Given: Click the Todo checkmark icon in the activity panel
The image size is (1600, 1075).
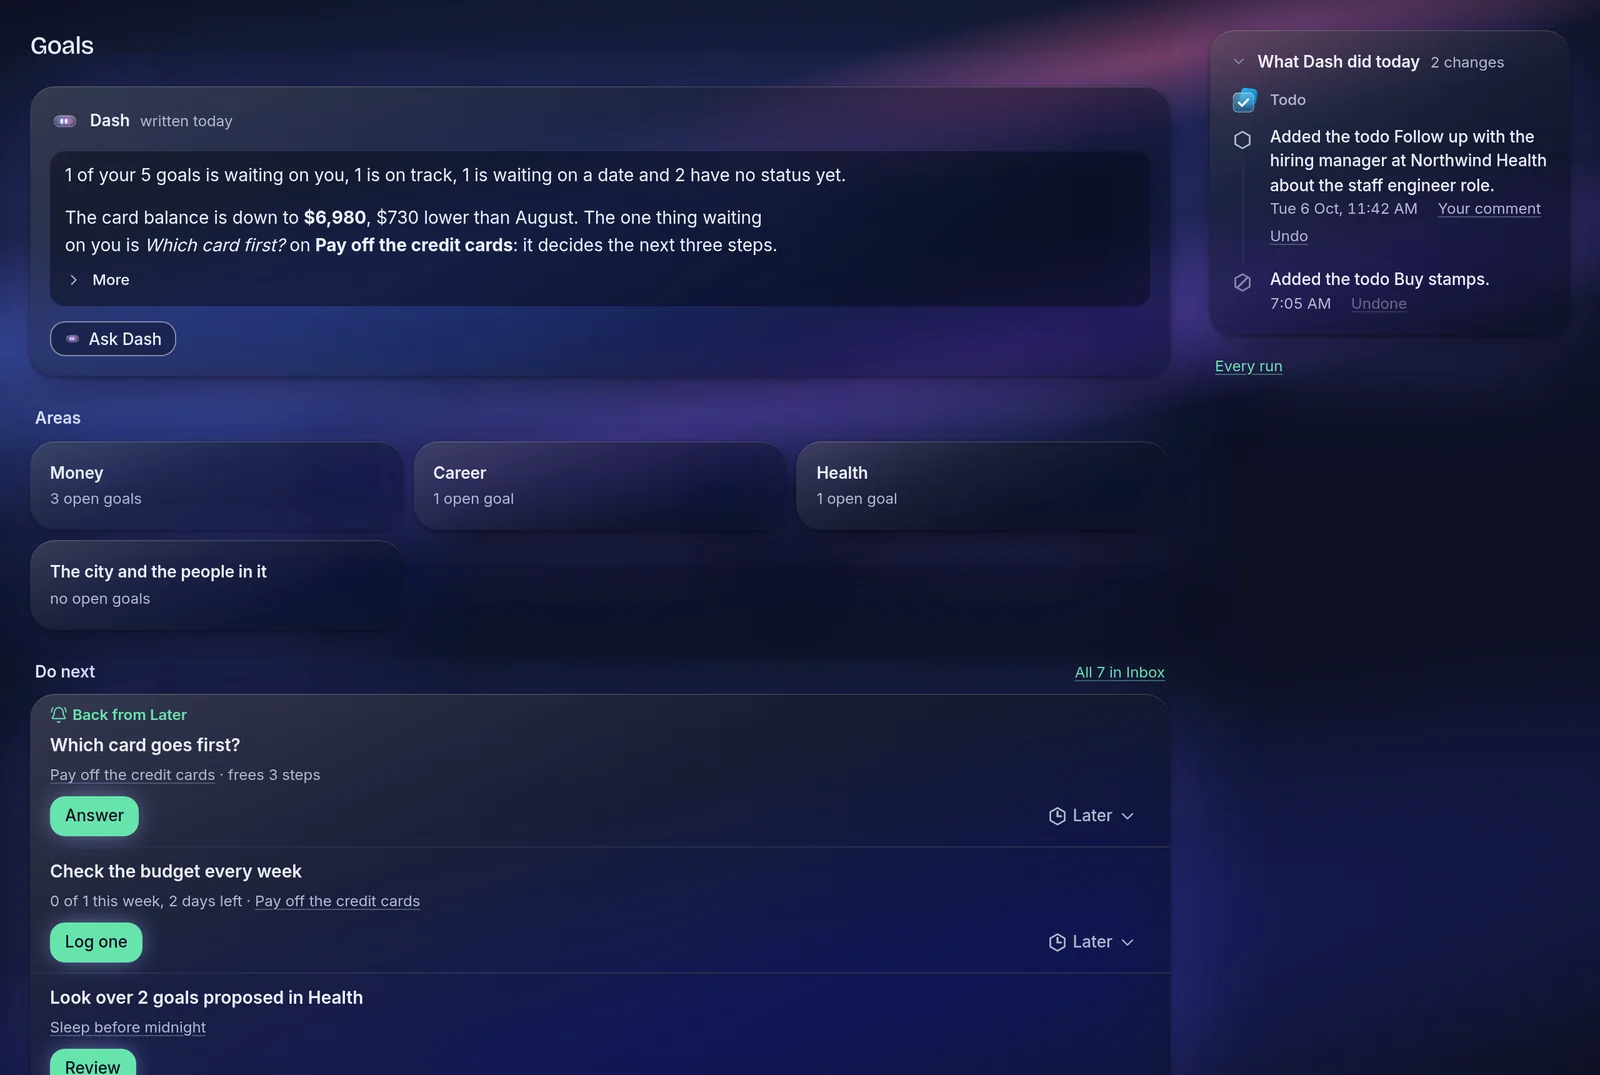Looking at the screenshot, I should point(1244,100).
